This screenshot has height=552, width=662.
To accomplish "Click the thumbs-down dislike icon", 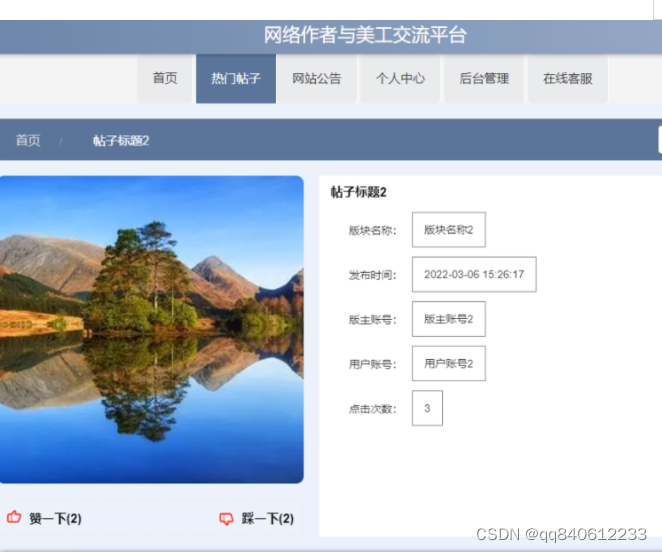I will (x=226, y=518).
